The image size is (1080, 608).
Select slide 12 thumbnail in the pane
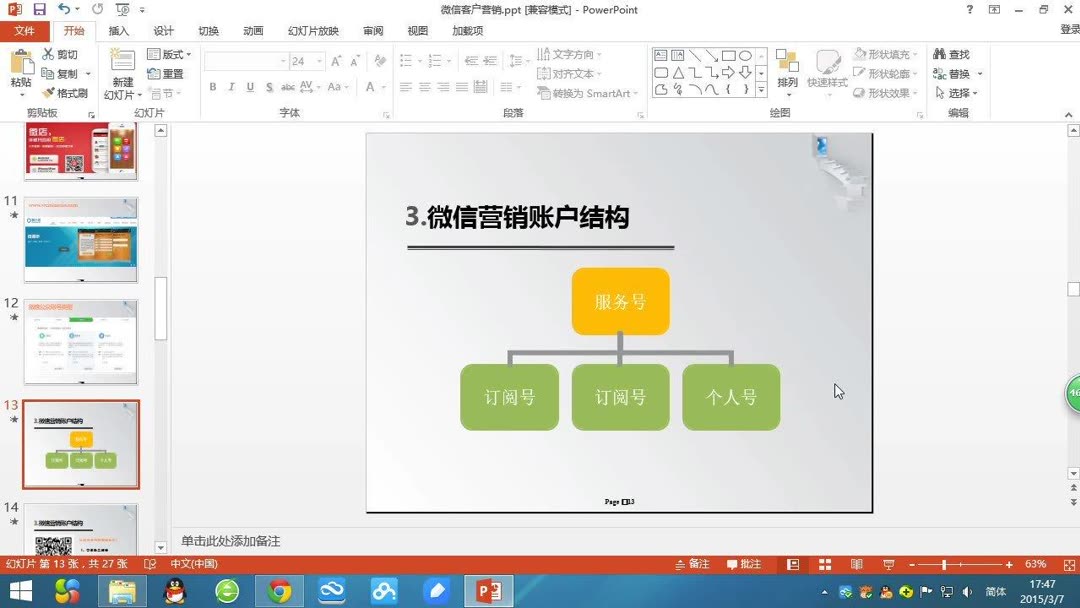pos(81,343)
